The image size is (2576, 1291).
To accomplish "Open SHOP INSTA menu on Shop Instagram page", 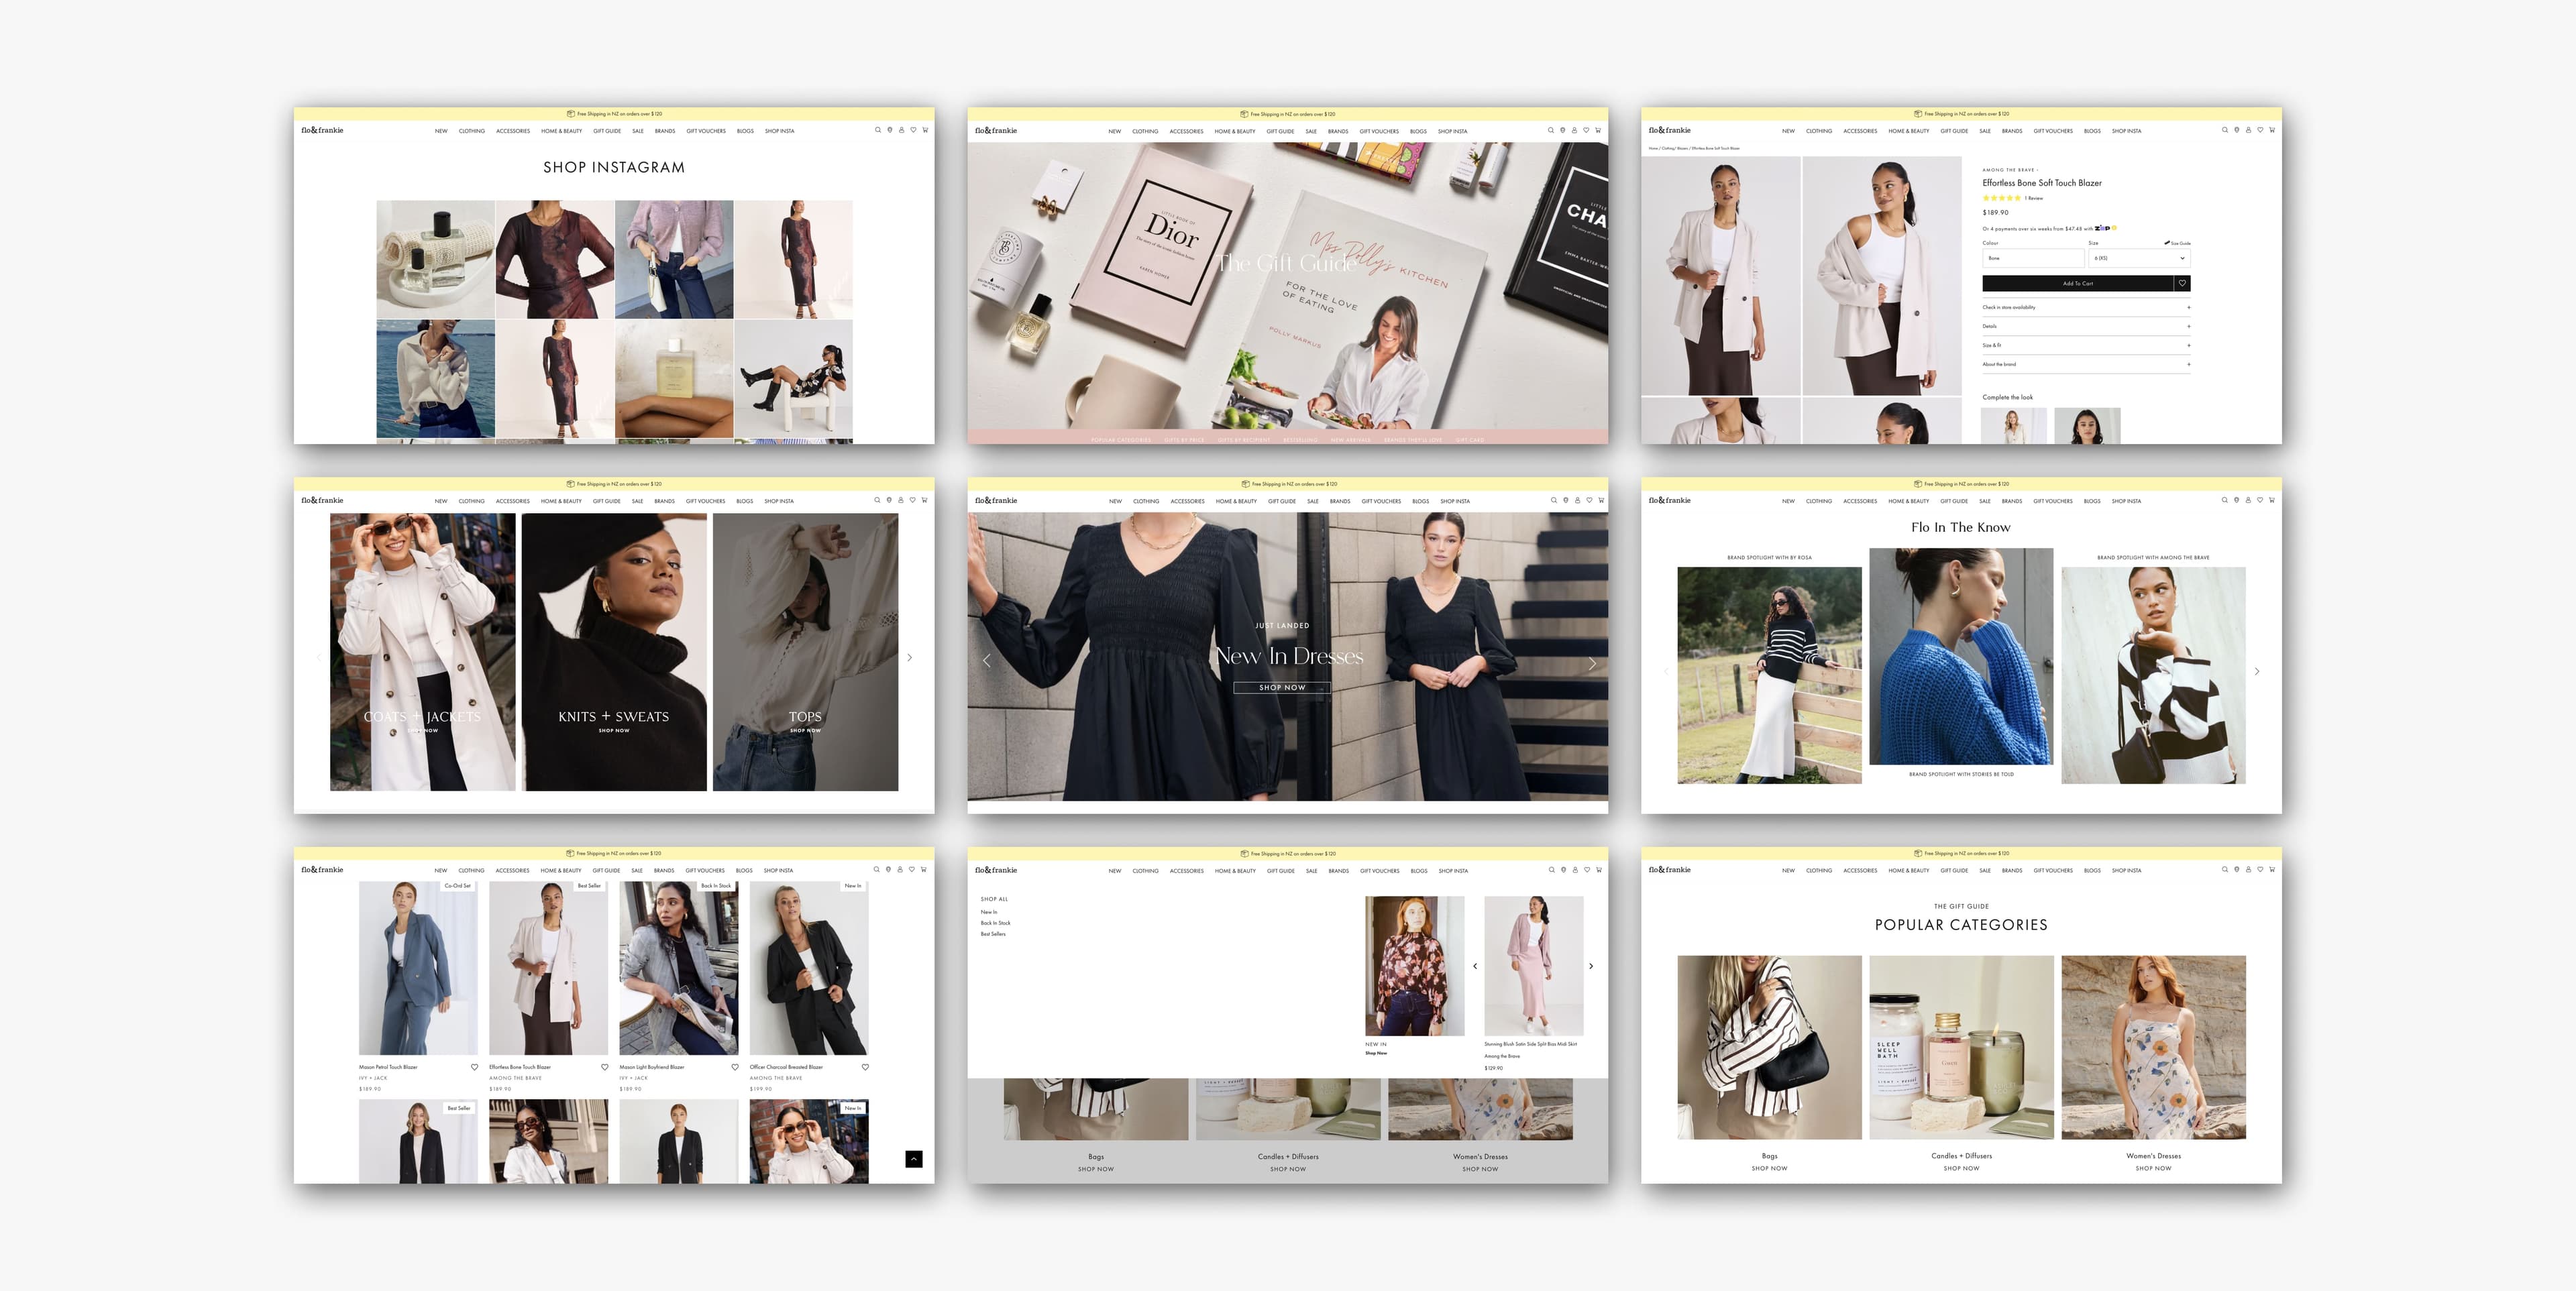I will 779,131.
